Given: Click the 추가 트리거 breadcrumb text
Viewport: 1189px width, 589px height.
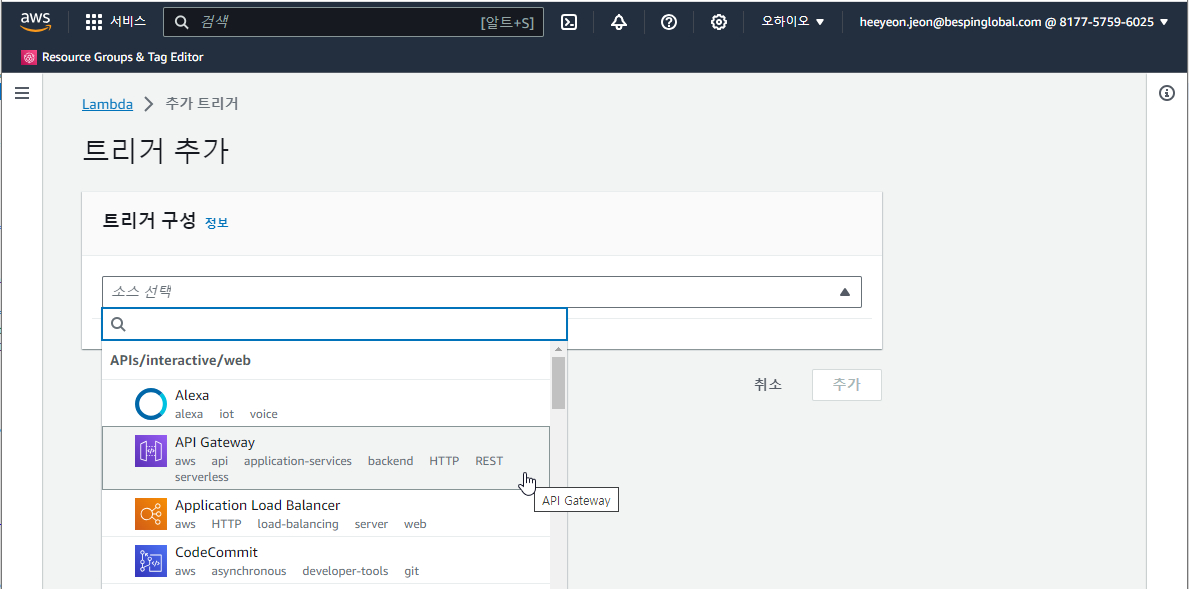Looking at the screenshot, I should [x=202, y=104].
